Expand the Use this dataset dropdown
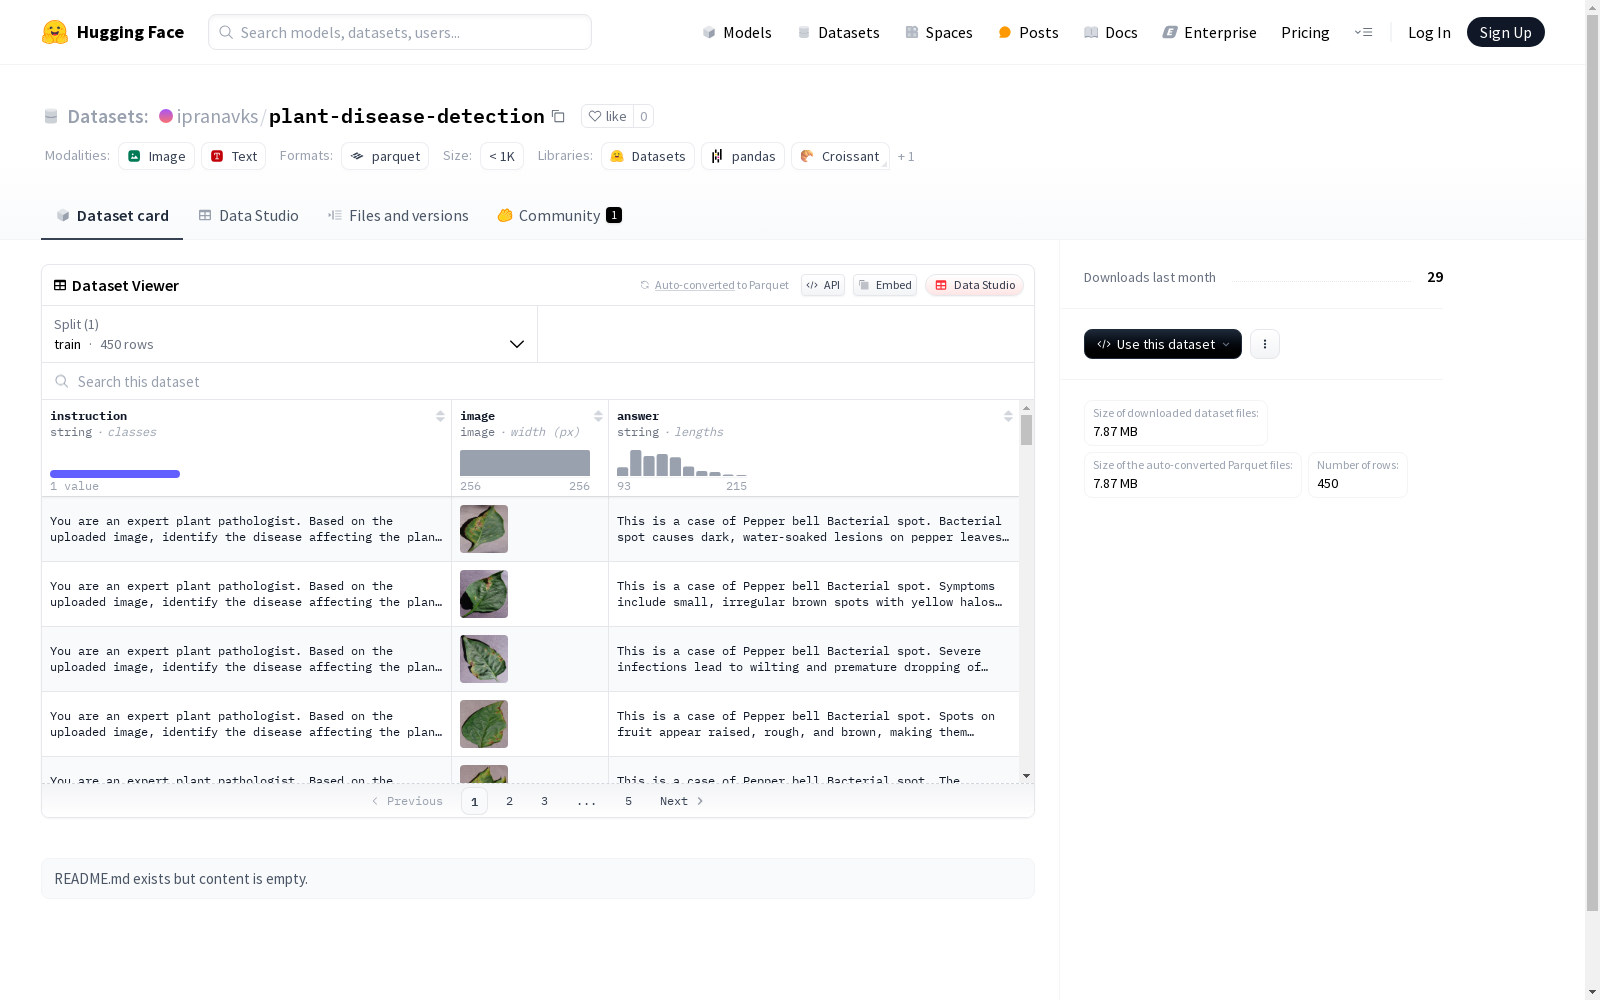This screenshot has height=1000, width=1600. click(1163, 344)
